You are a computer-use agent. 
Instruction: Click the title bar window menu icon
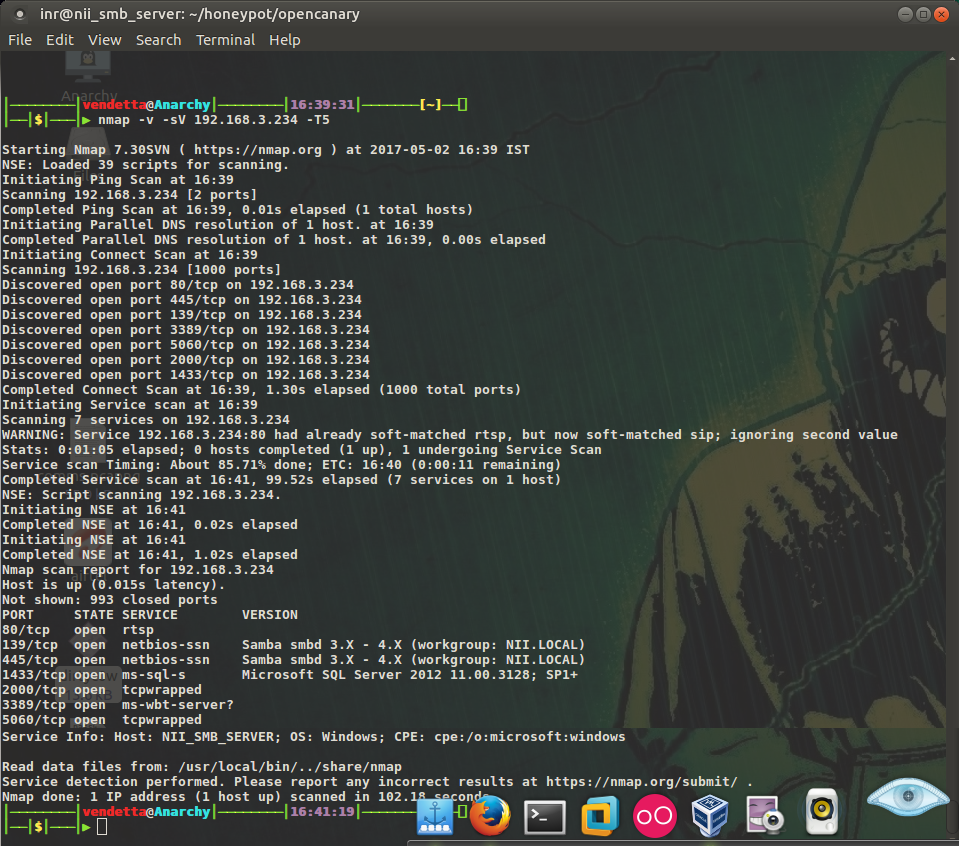(x=20, y=13)
